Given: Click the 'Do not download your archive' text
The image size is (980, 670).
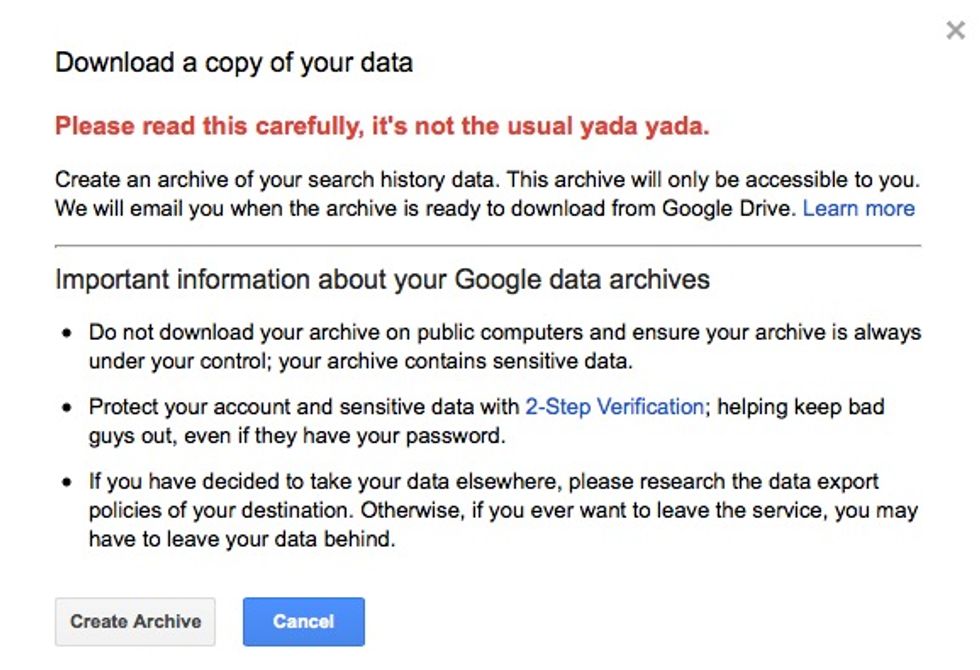Looking at the screenshot, I should [230, 332].
